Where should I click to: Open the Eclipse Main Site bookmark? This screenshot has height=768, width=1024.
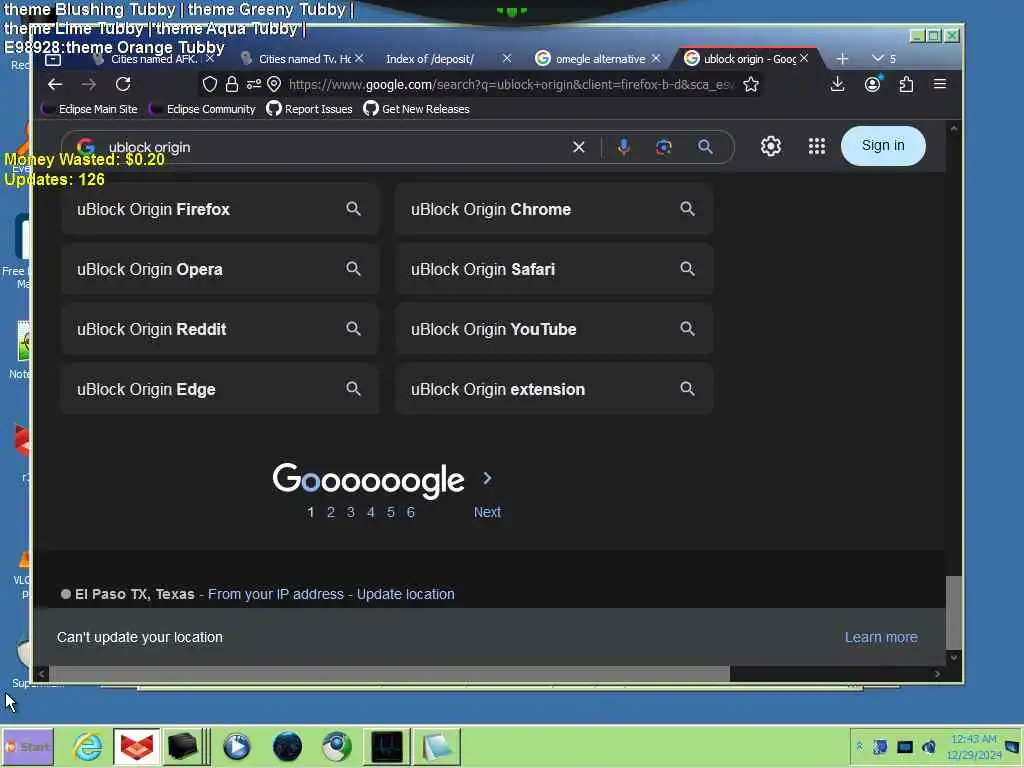(x=89, y=109)
